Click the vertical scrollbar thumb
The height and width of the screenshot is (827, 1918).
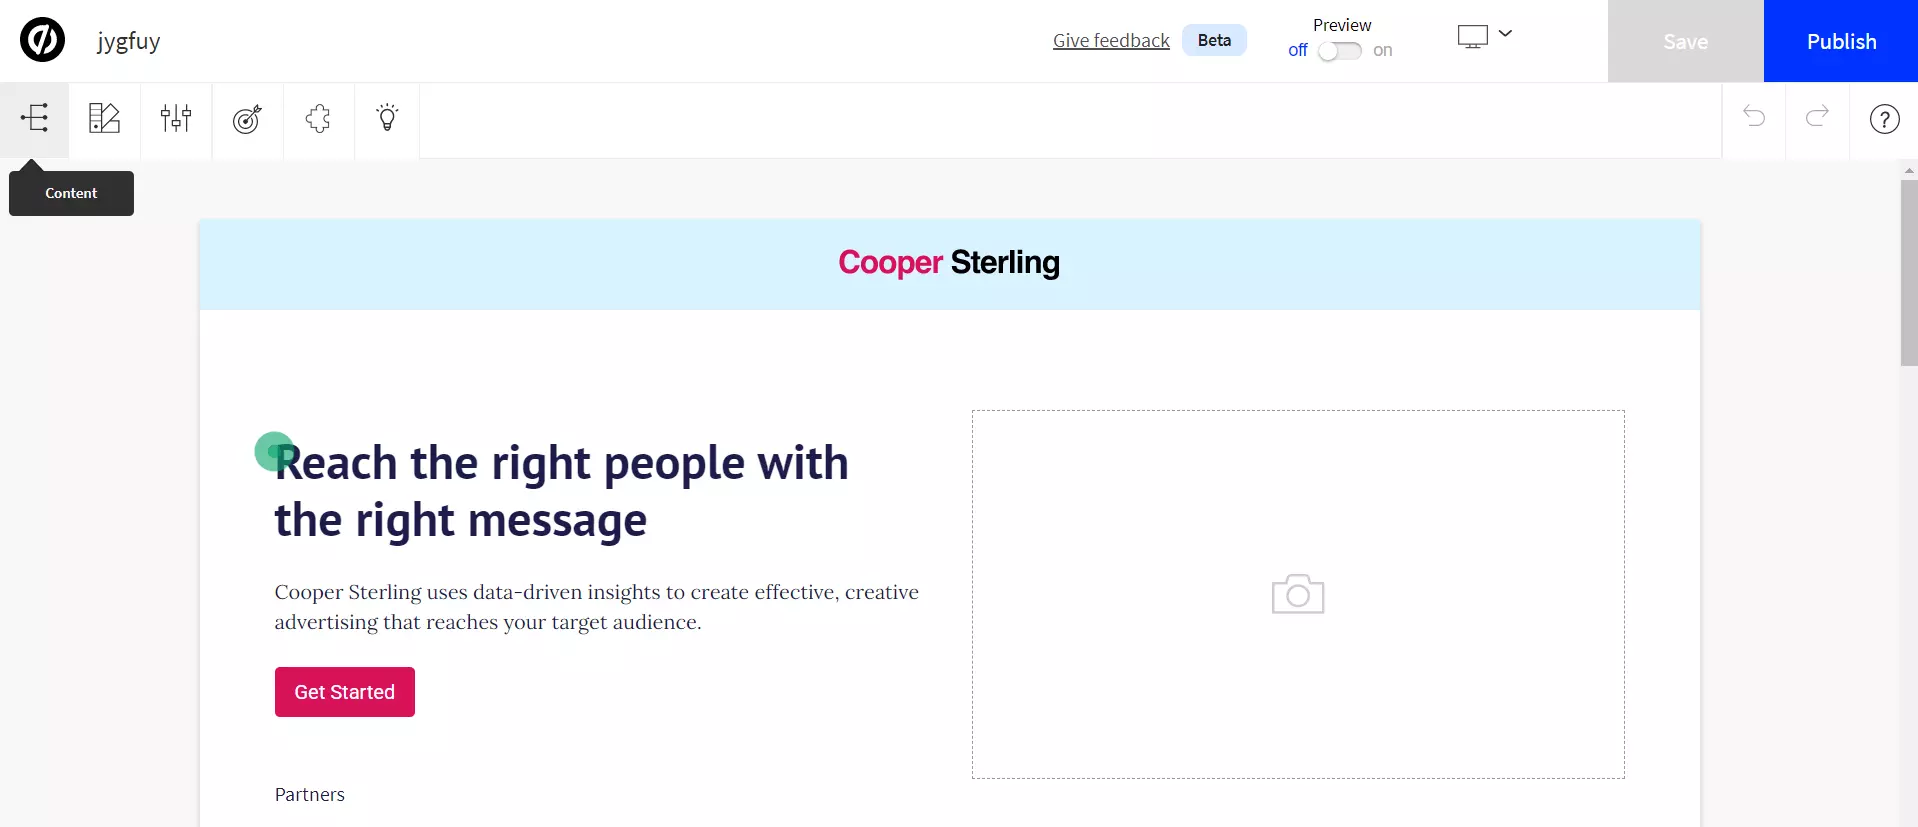coord(1908,272)
